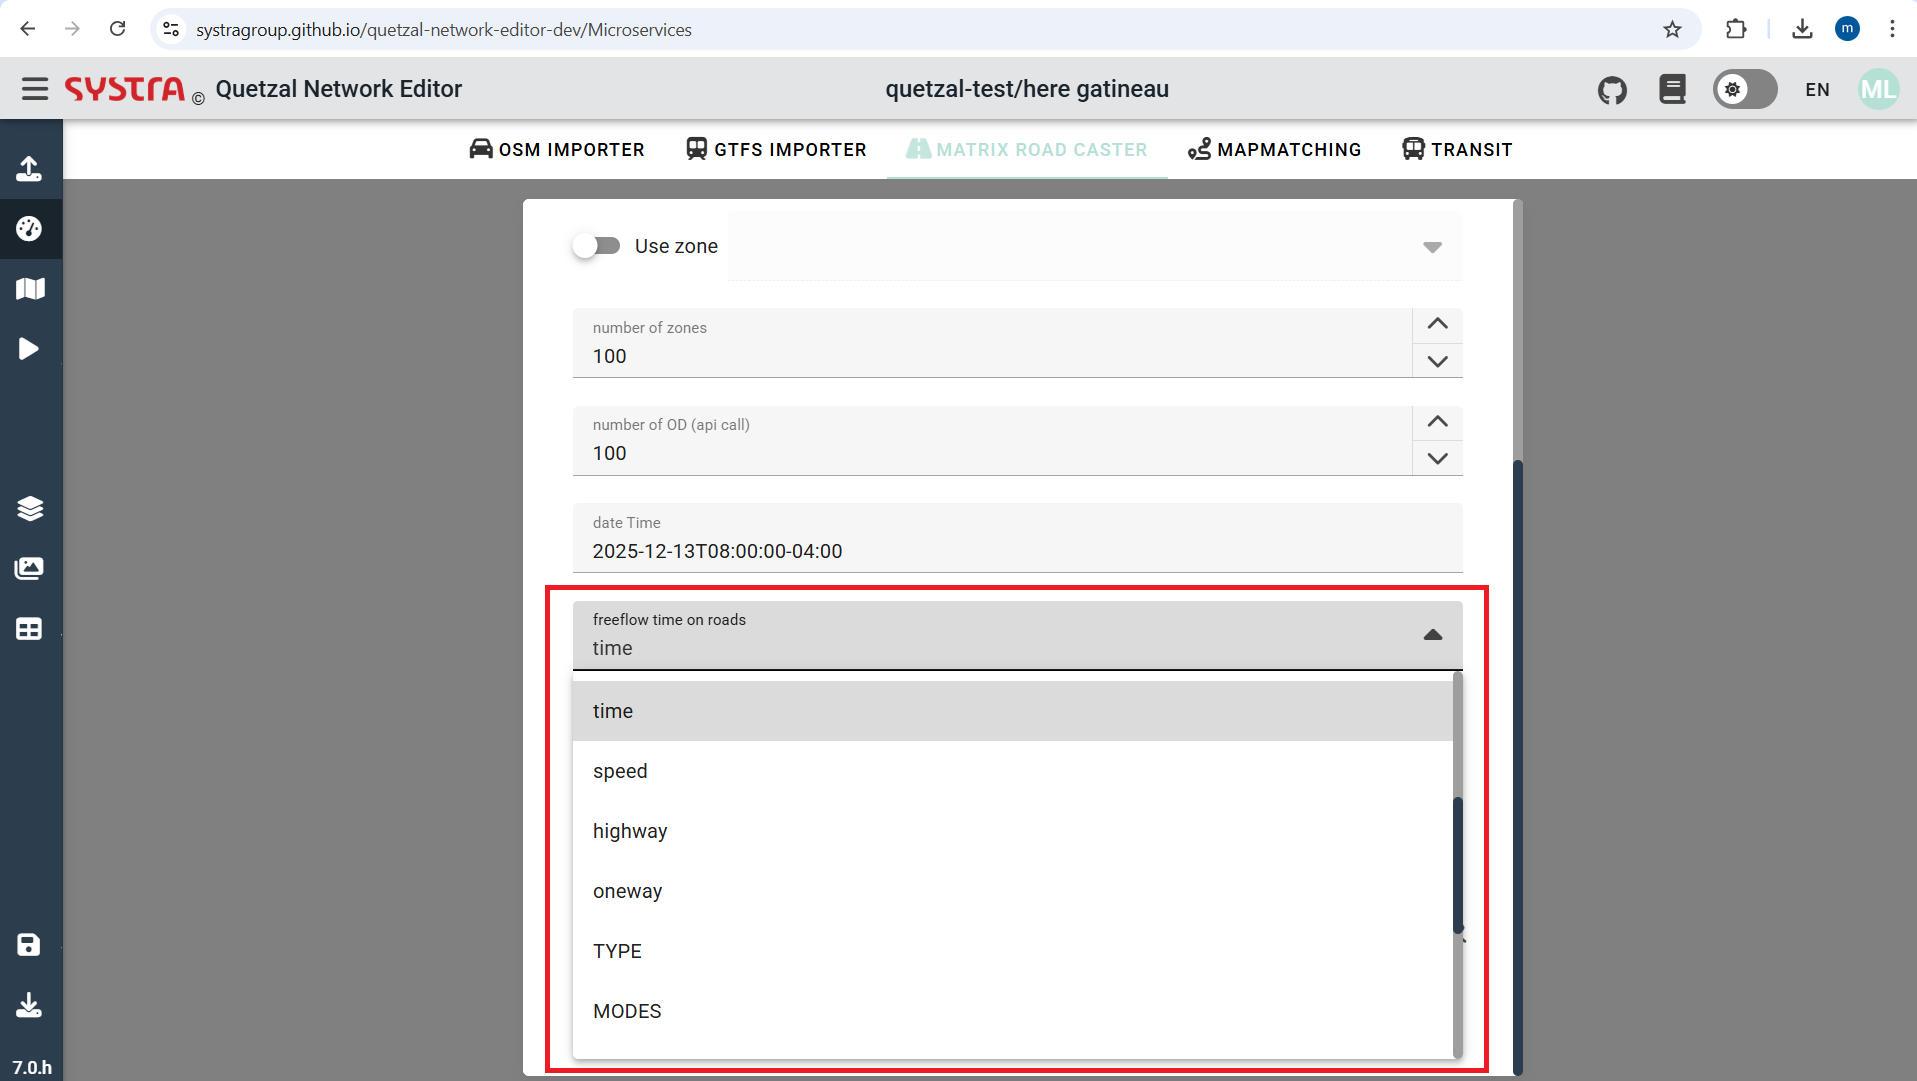The width and height of the screenshot is (1917, 1081).
Task: Open the browser downloads icon
Action: click(x=1802, y=29)
